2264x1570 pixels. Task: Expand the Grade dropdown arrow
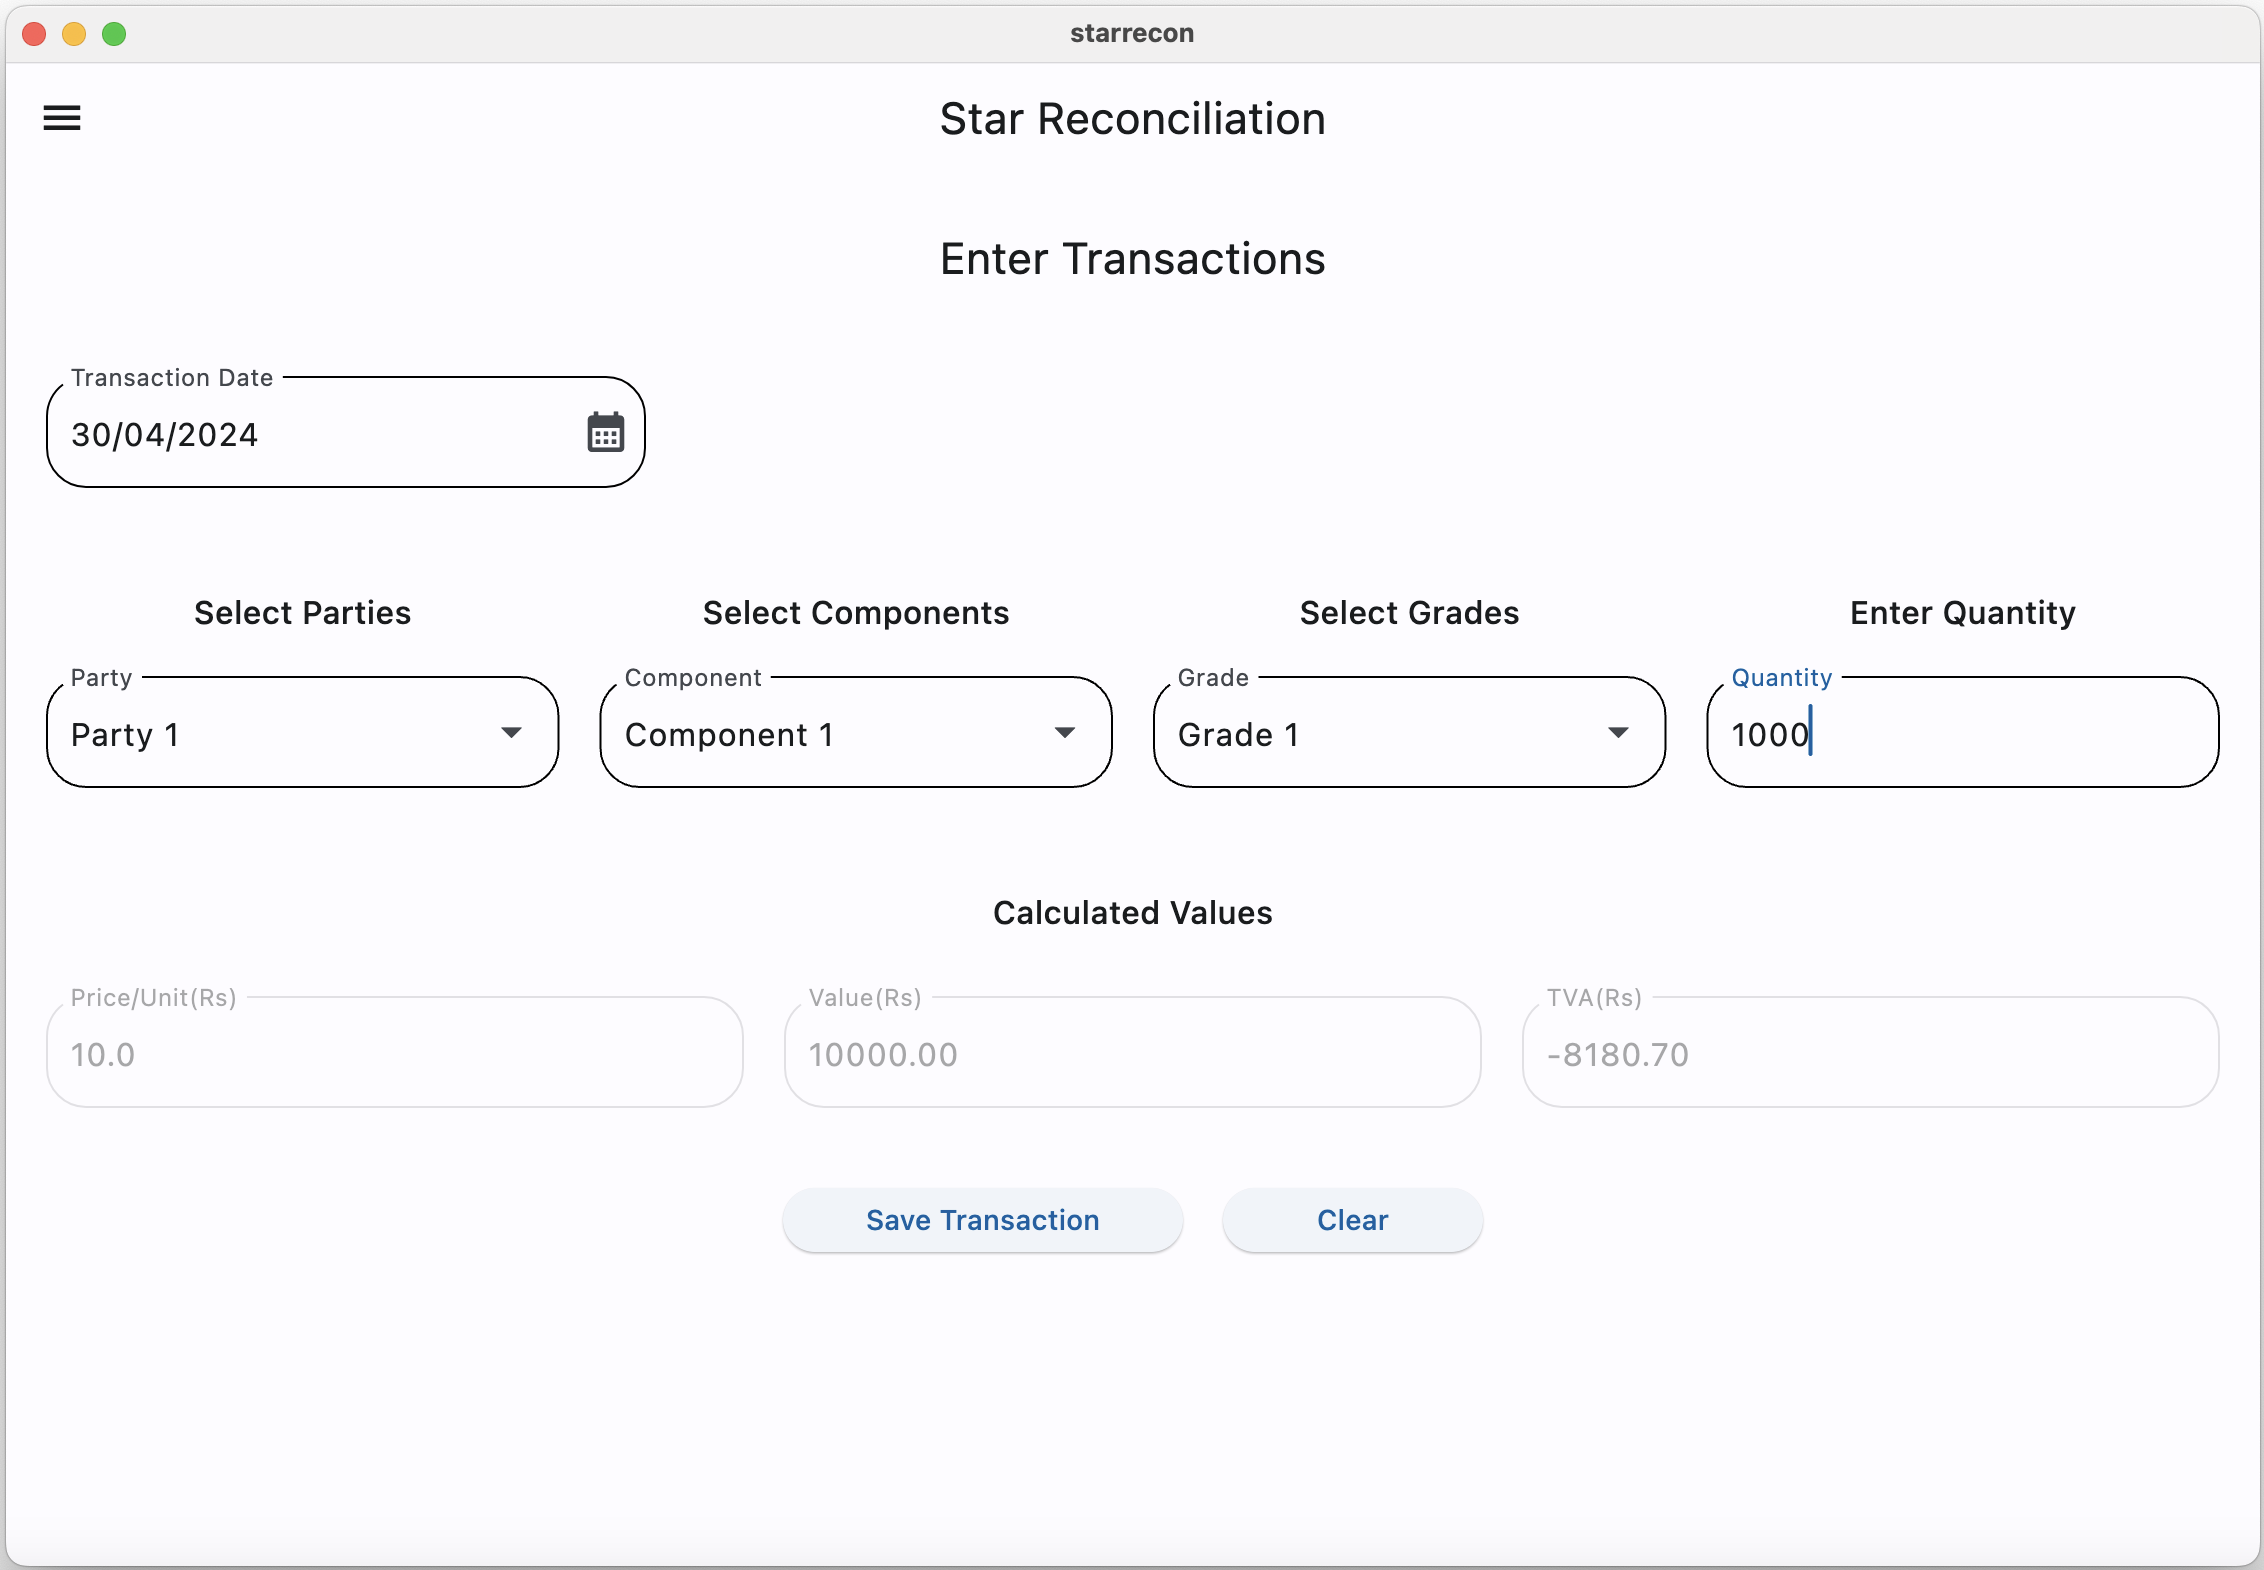[1618, 733]
